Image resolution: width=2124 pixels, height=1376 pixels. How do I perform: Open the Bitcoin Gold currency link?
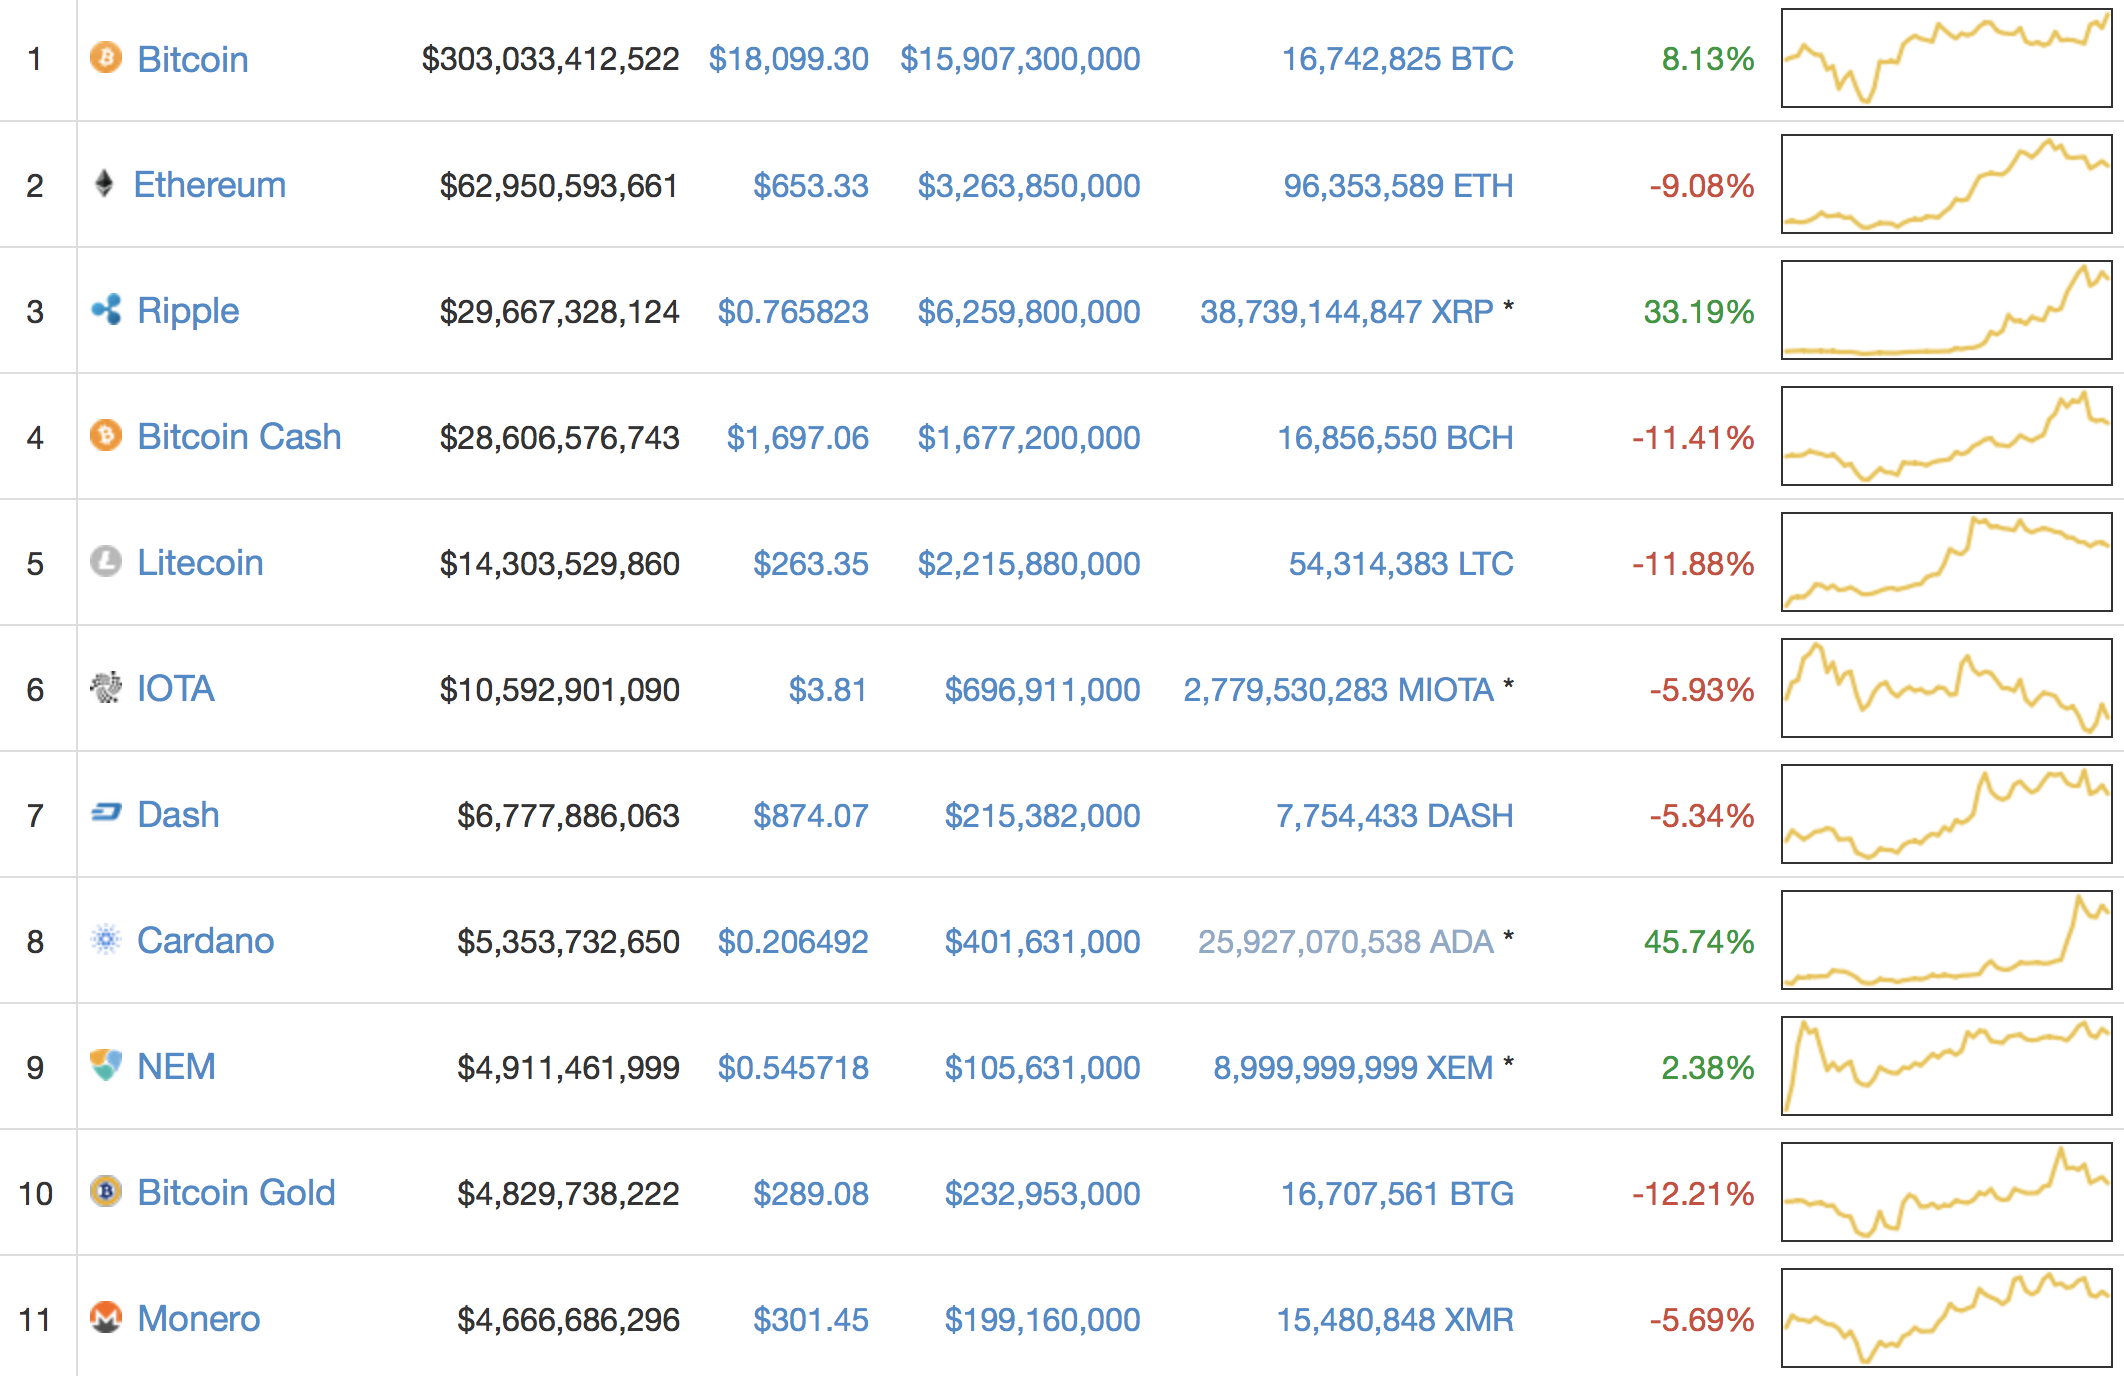pos(236,1193)
